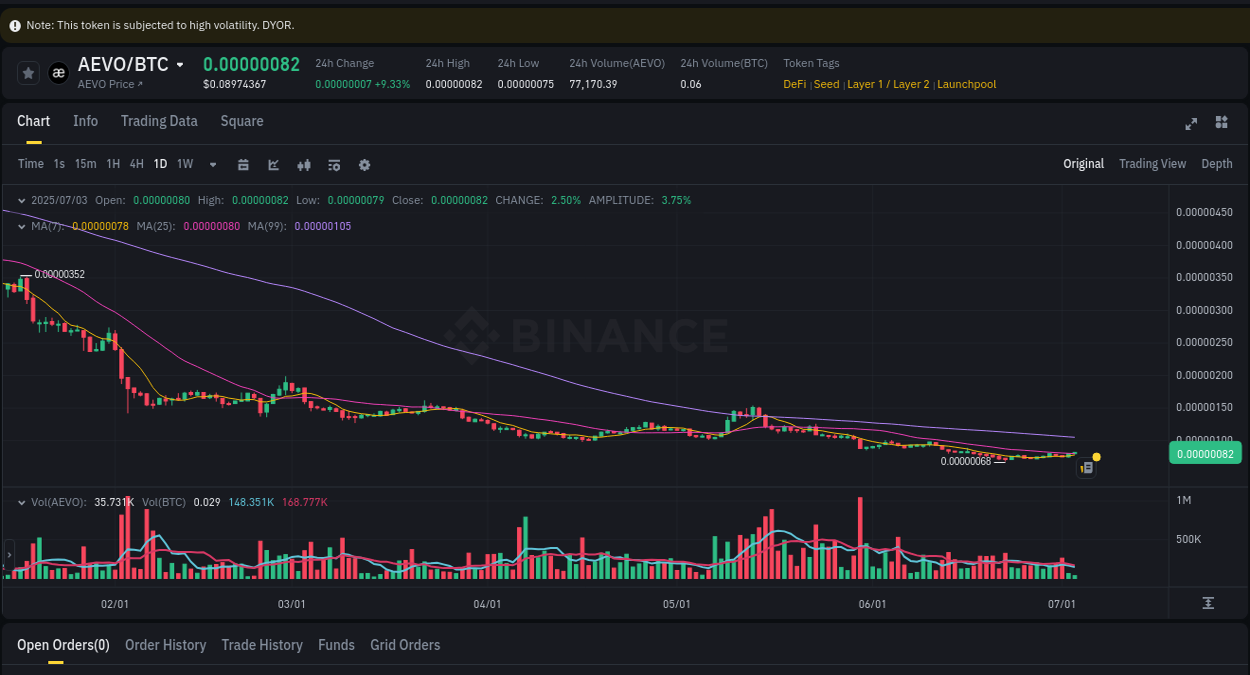This screenshot has width=1250, height=675.
Task: Open the chart settings gear
Action: click(x=364, y=164)
